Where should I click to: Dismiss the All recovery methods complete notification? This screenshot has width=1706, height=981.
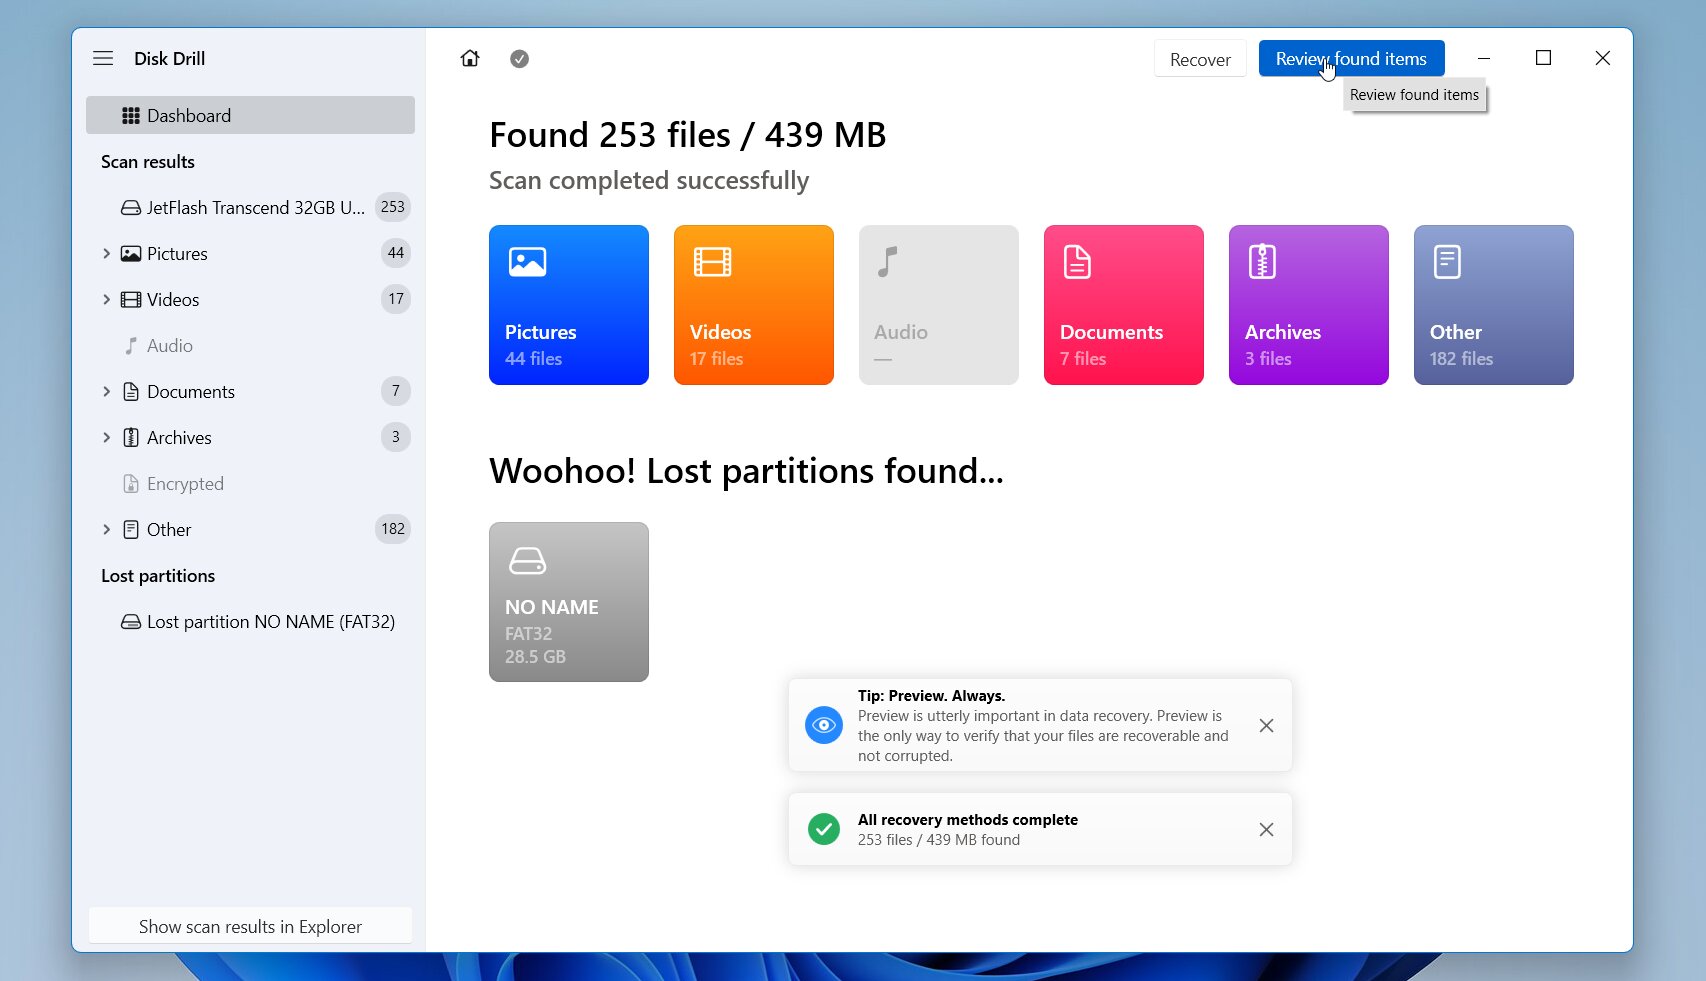point(1266,829)
